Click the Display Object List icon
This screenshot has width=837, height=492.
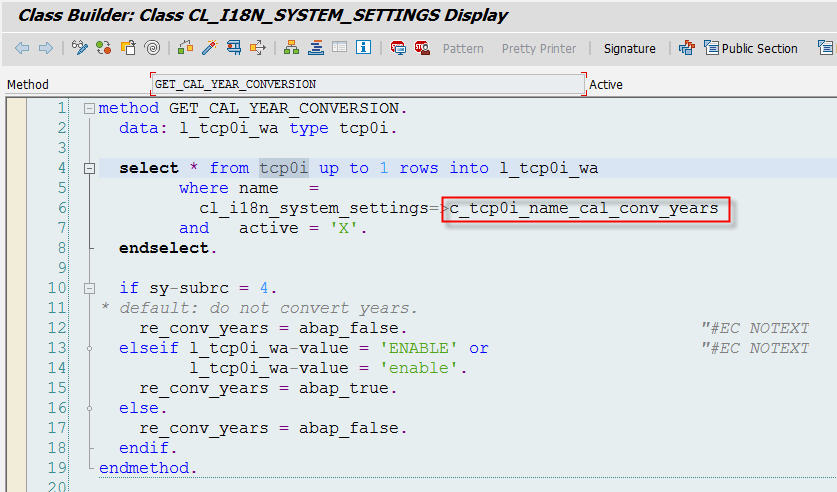point(258,48)
